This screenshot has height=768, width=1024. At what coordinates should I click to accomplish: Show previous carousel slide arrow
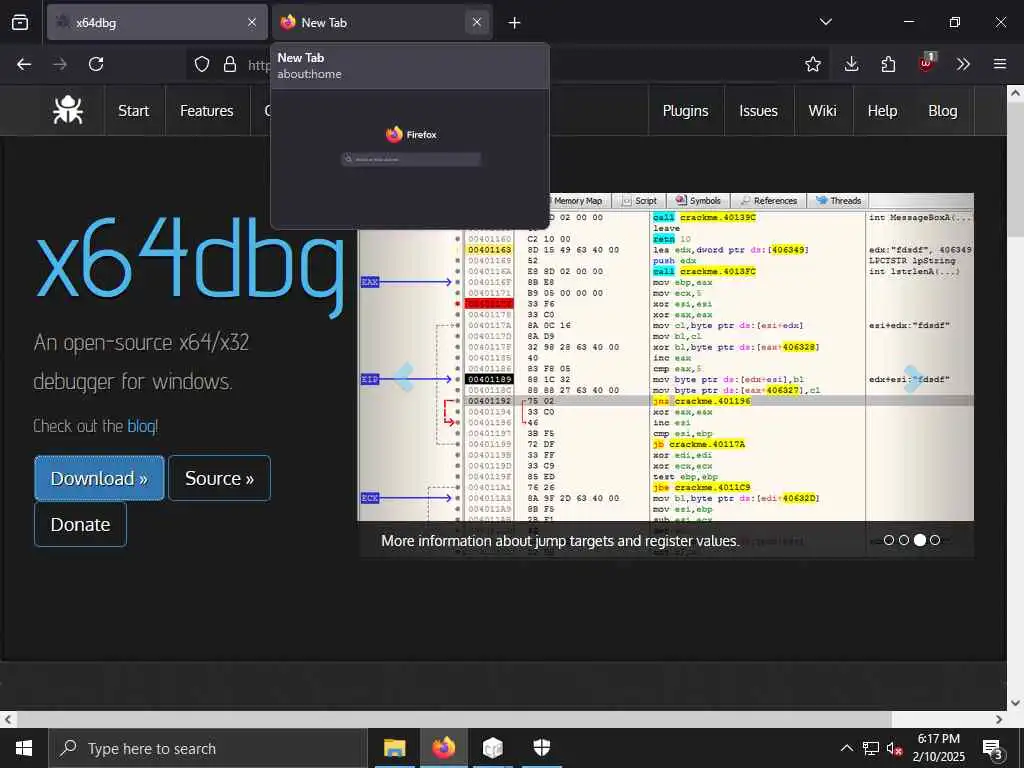tap(403, 377)
